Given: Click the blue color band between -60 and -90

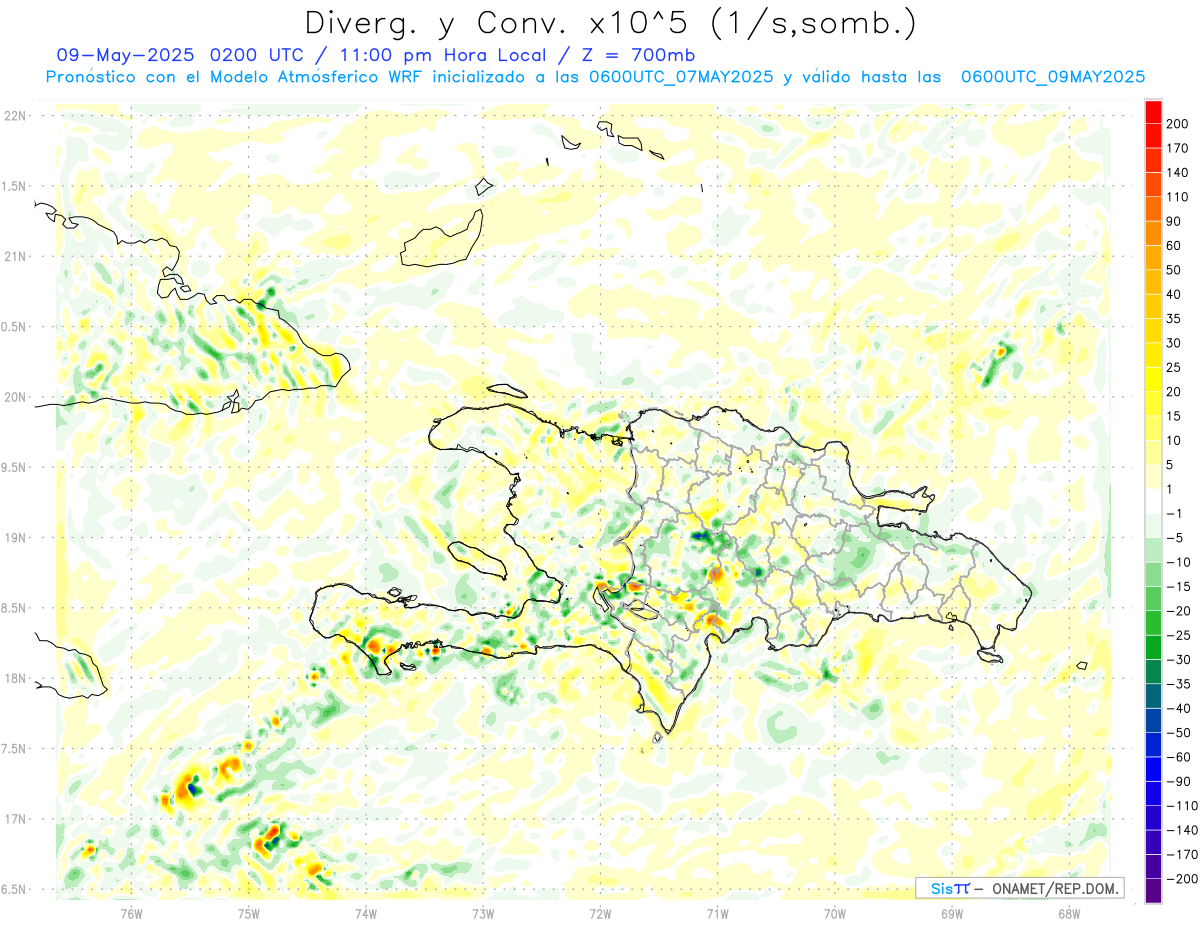Looking at the screenshot, I should click(1153, 768).
